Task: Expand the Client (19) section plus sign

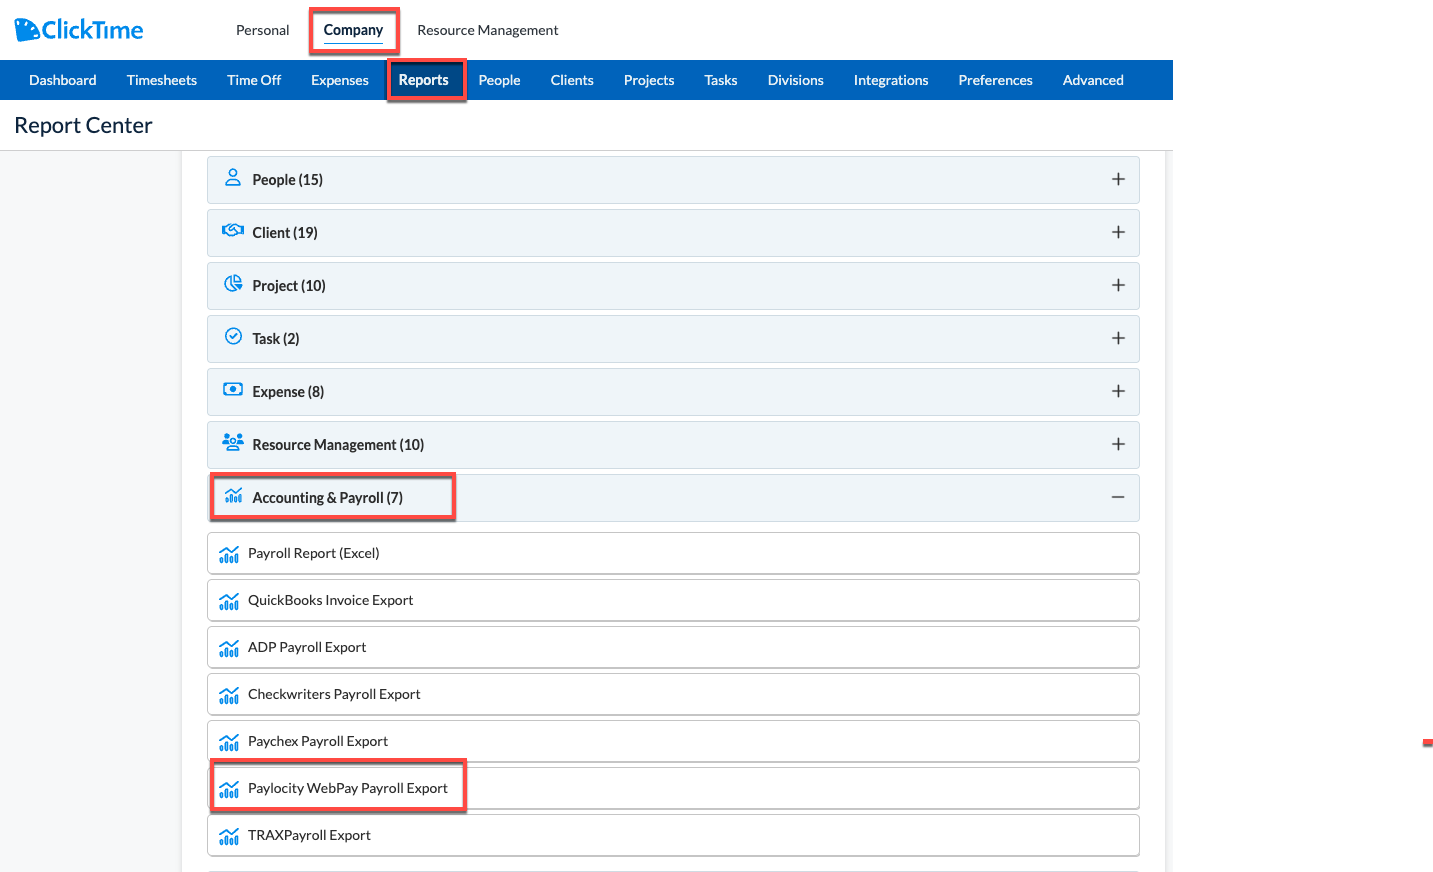Action: tap(1118, 232)
